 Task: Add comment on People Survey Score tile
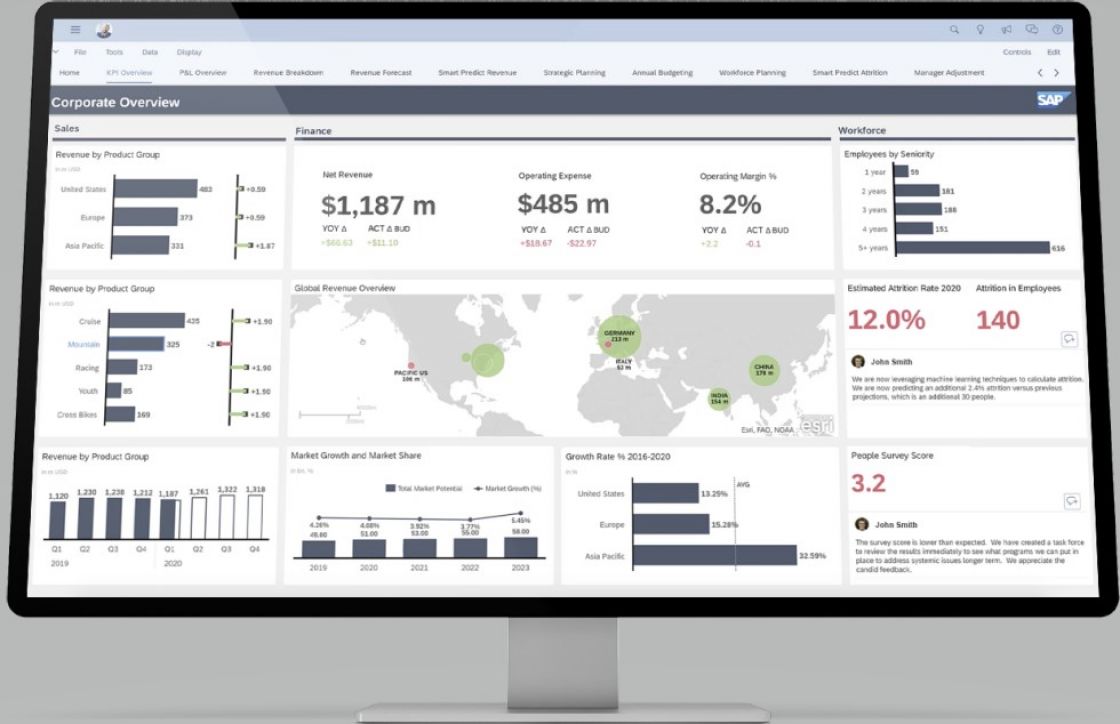(x=1072, y=501)
